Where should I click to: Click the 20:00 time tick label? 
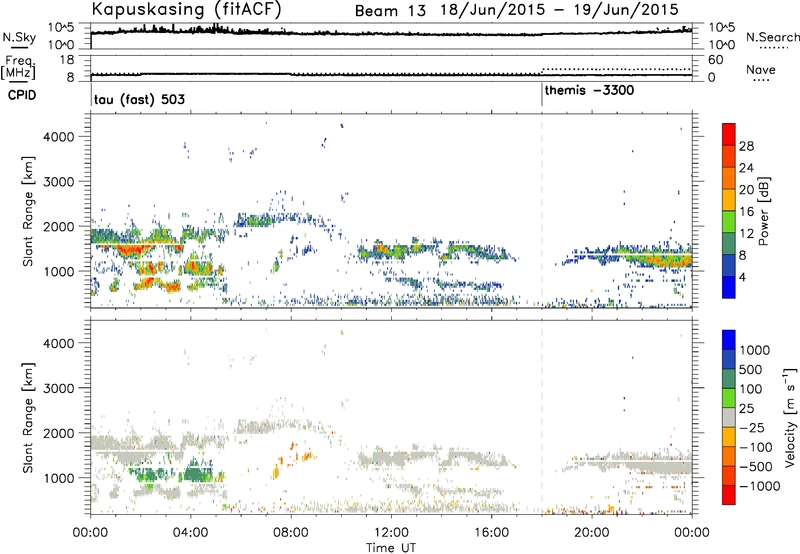591,533
